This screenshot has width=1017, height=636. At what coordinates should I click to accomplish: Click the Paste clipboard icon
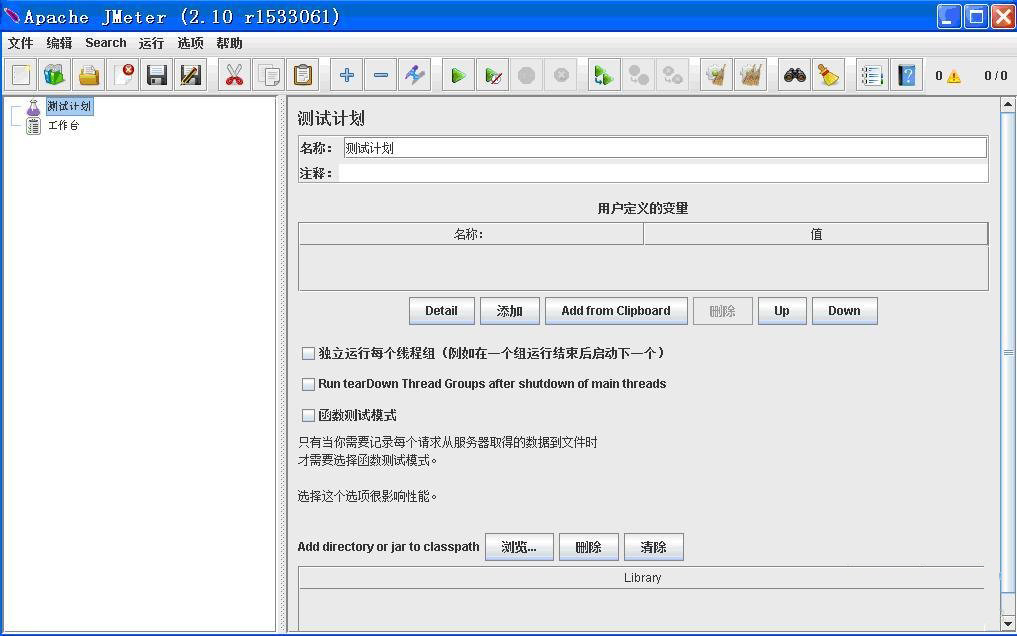302,76
